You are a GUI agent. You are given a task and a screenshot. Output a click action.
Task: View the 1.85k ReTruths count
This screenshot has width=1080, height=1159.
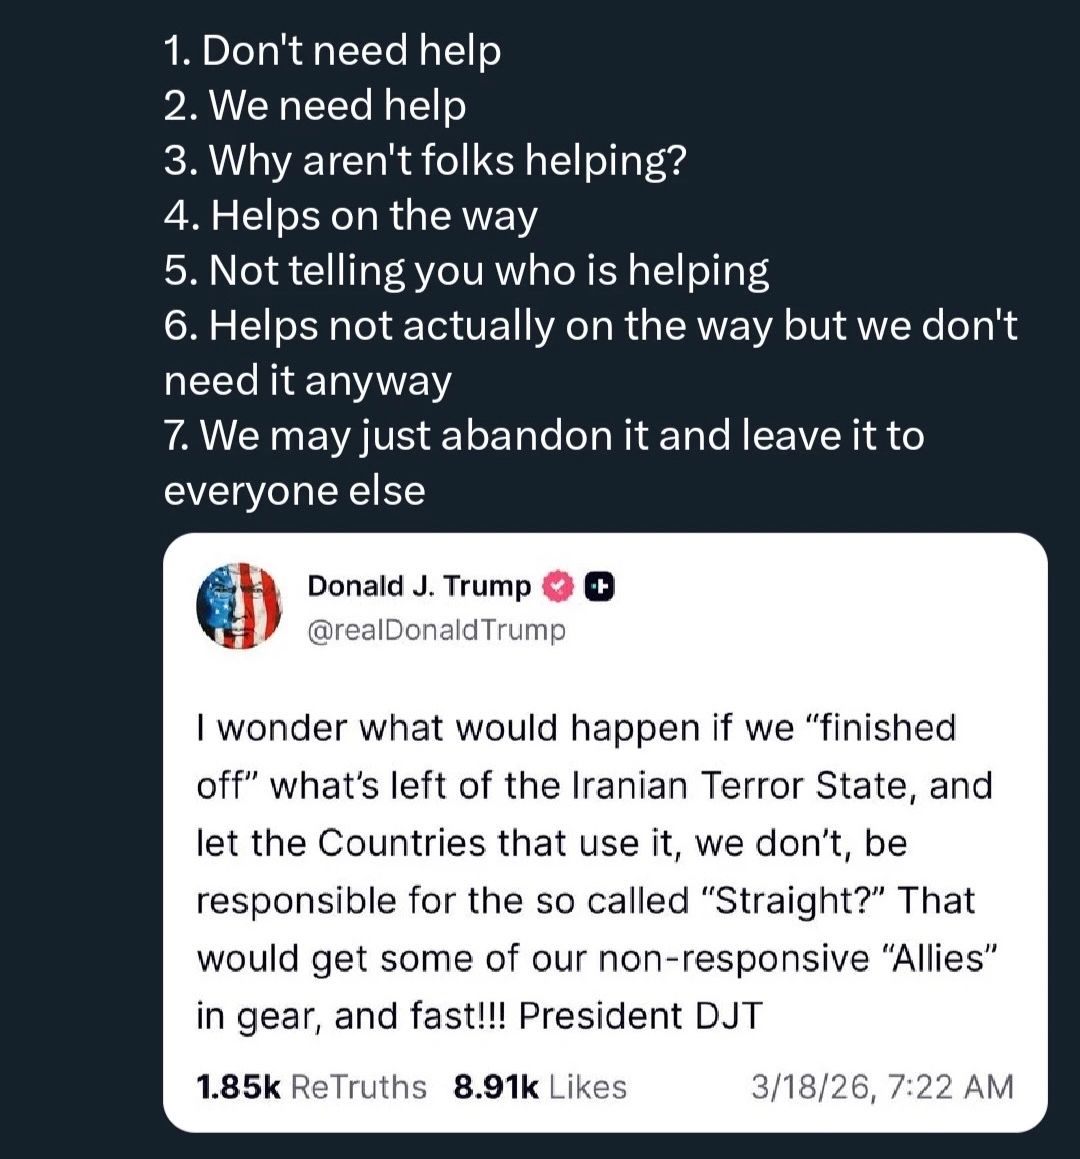[311, 1087]
